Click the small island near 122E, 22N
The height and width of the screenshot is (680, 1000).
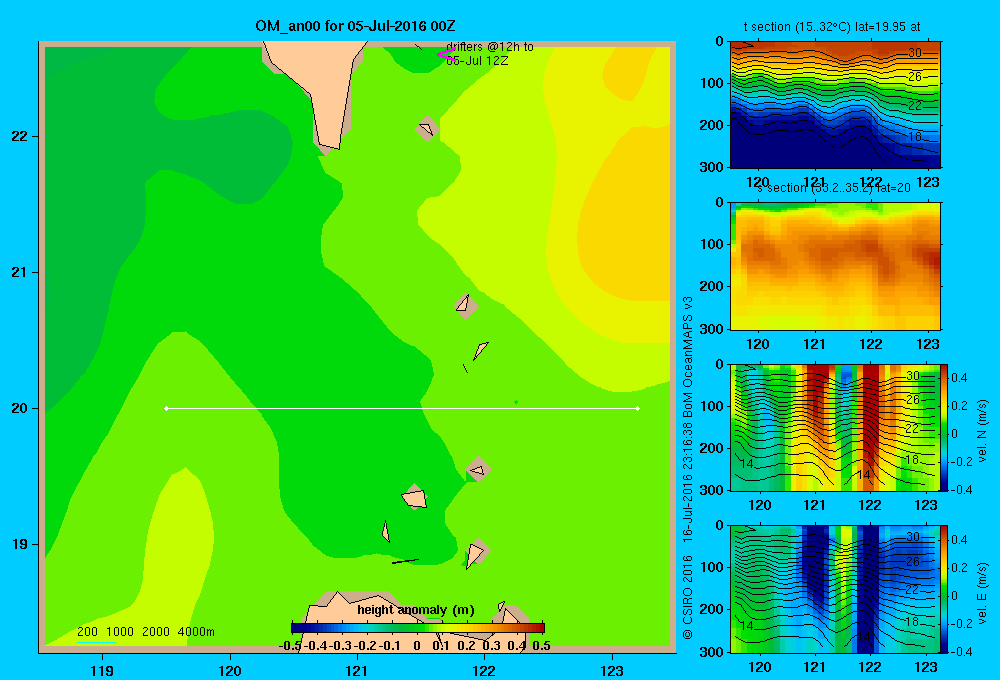click(427, 129)
